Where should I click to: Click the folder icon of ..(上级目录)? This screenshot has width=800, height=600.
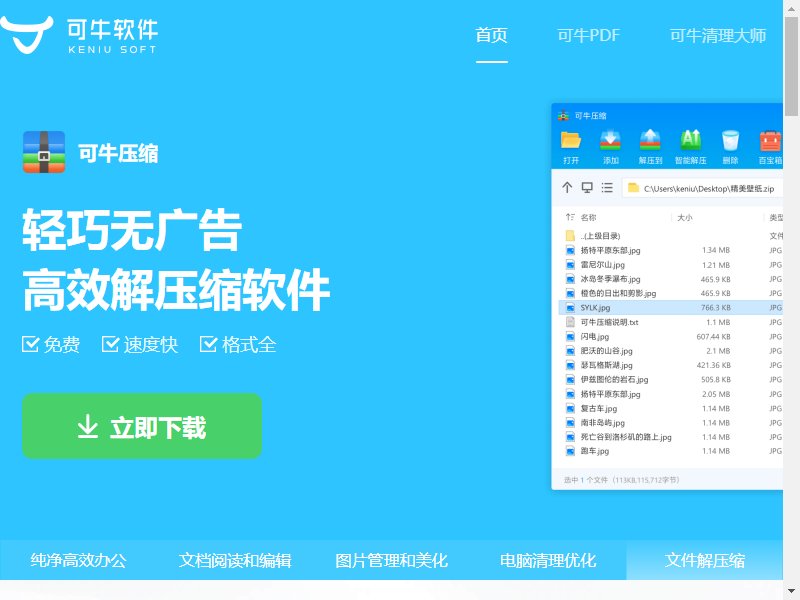(x=570, y=236)
